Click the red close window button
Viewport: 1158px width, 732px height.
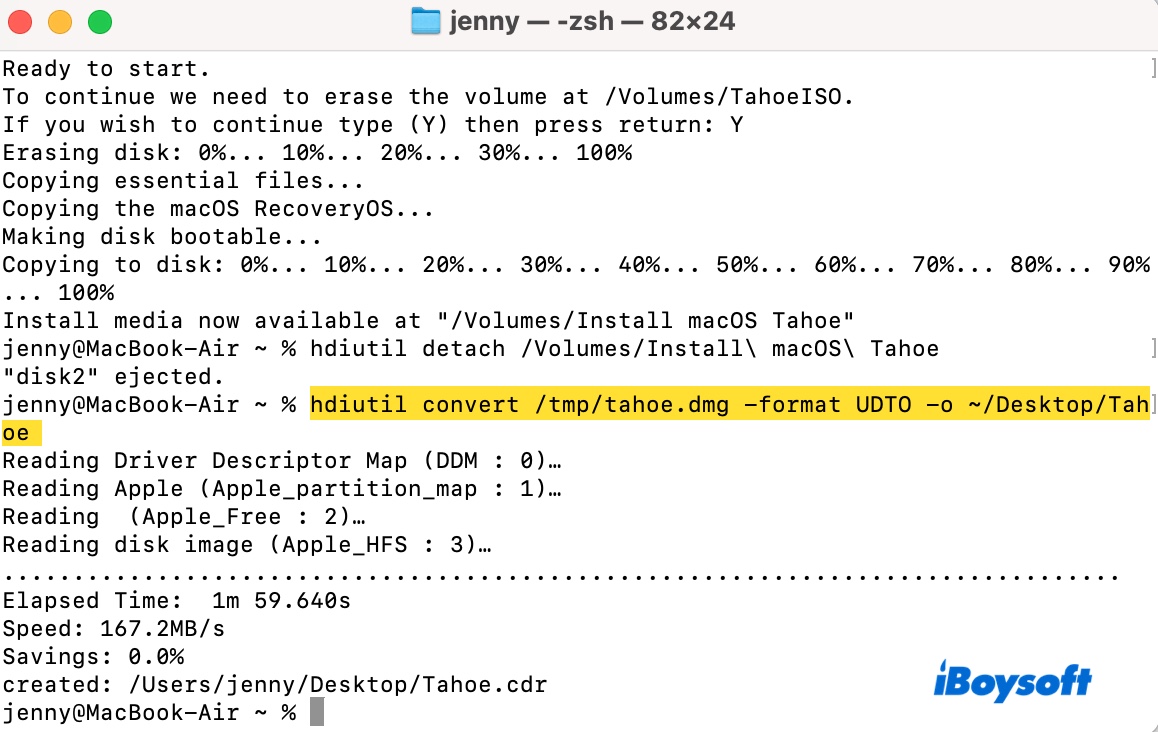[25, 21]
